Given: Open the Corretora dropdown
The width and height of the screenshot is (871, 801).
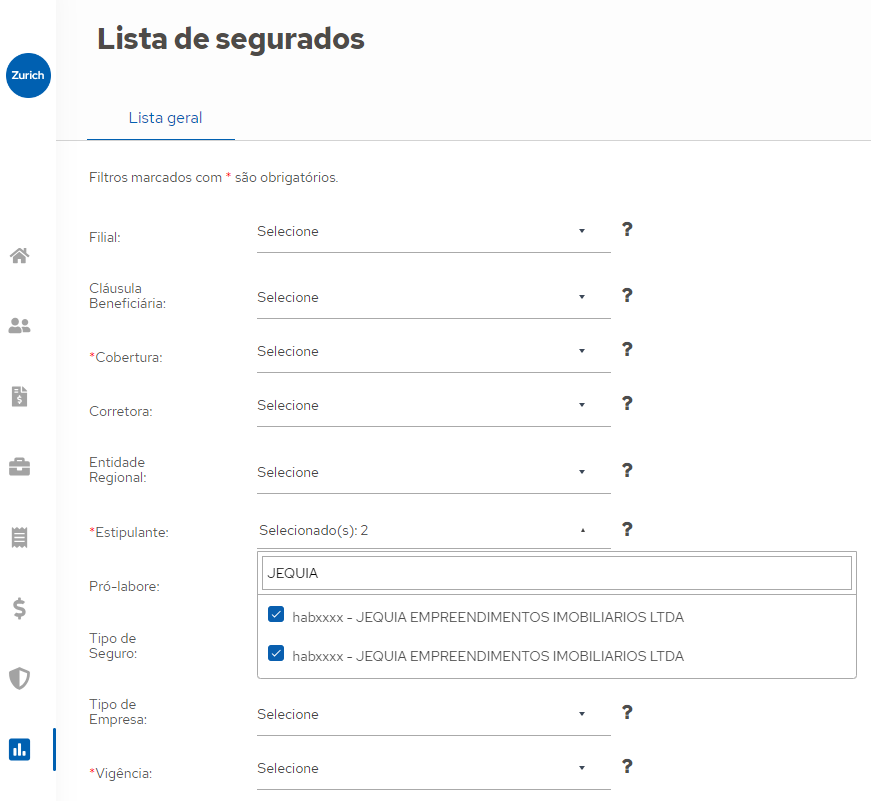Looking at the screenshot, I should pyautogui.click(x=433, y=405).
